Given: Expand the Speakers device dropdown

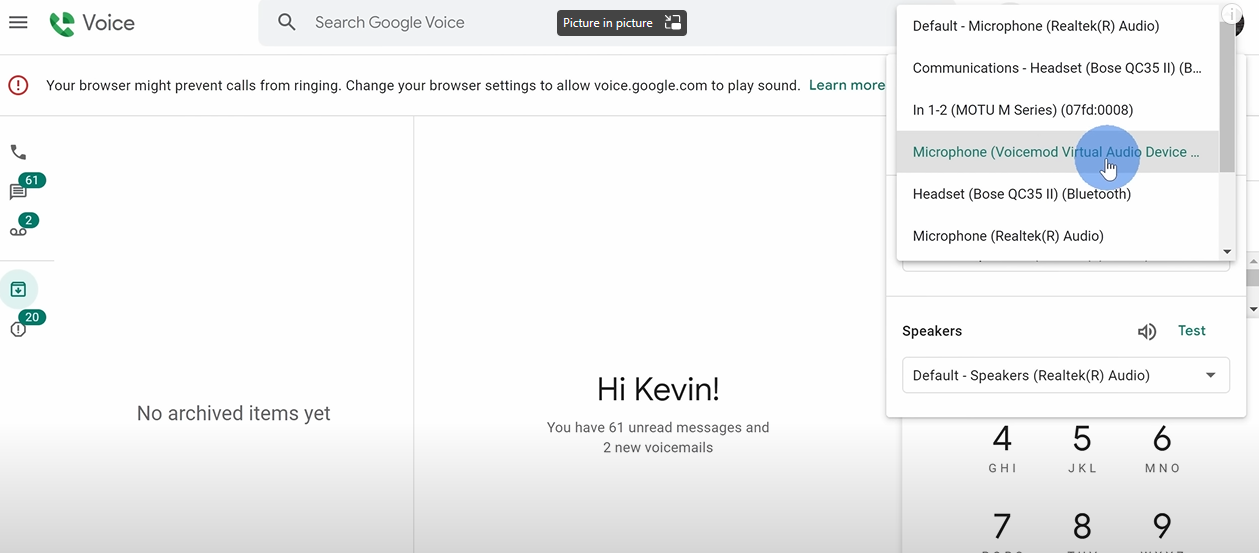Looking at the screenshot, I should pos(1066,376).
